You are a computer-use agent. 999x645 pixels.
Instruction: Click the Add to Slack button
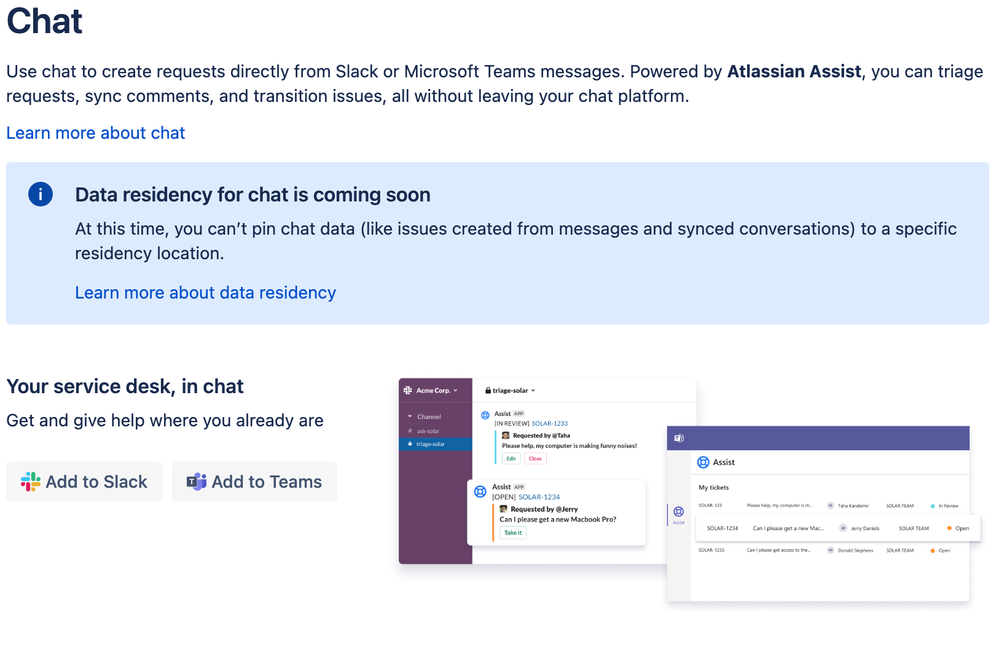click(x=84, y=482)
